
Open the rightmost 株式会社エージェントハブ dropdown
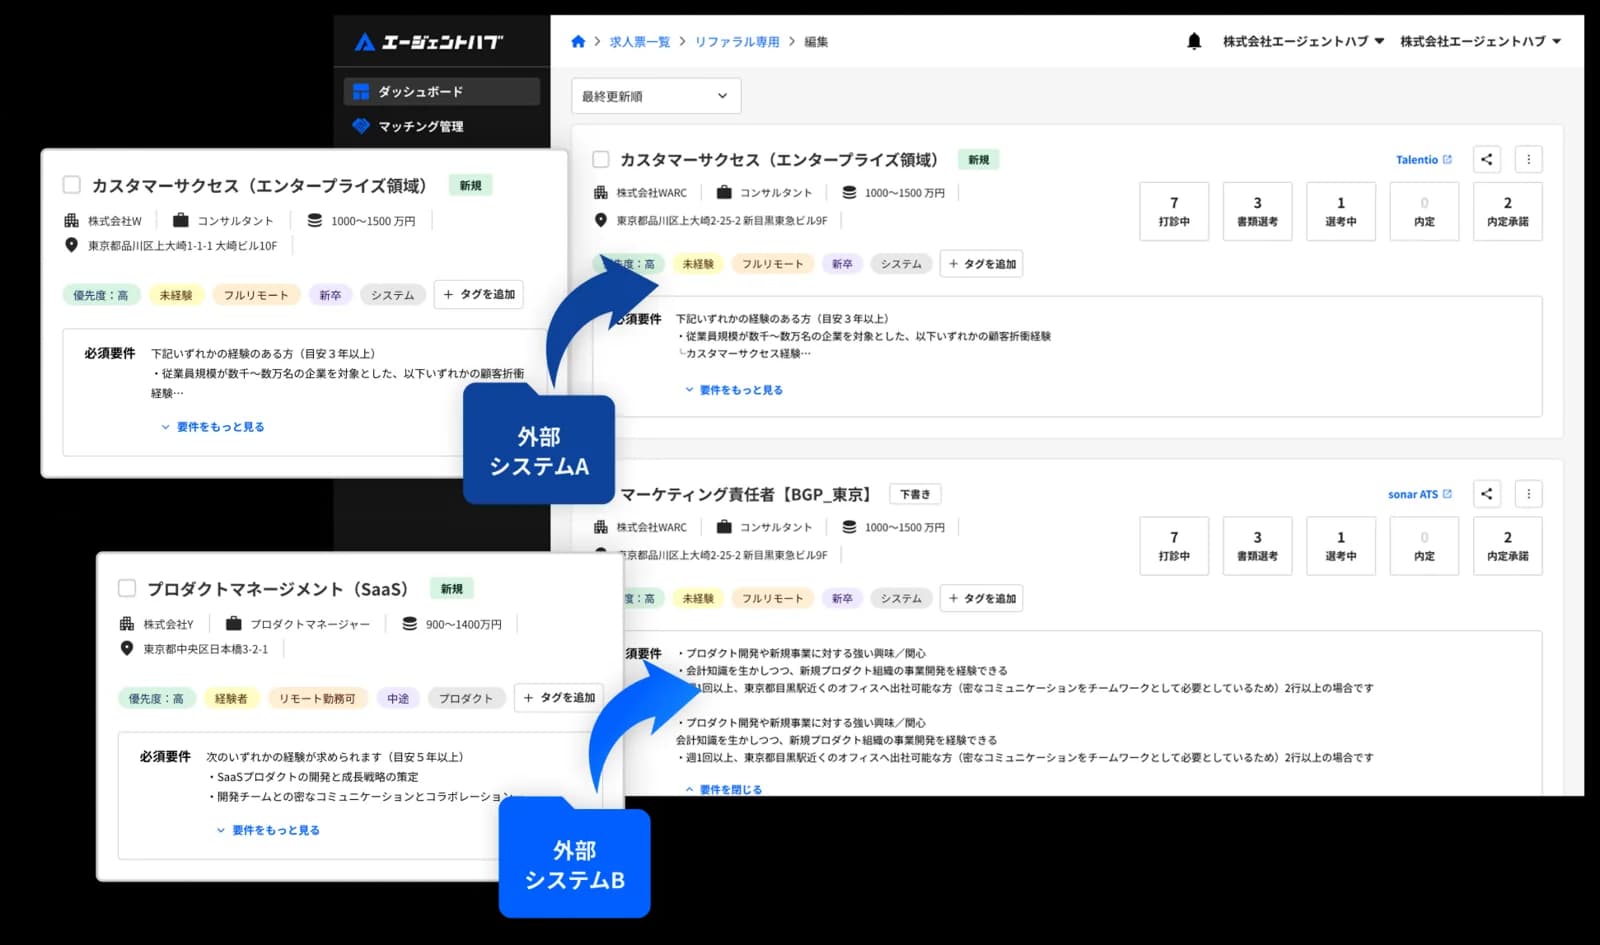(1481, 41)
